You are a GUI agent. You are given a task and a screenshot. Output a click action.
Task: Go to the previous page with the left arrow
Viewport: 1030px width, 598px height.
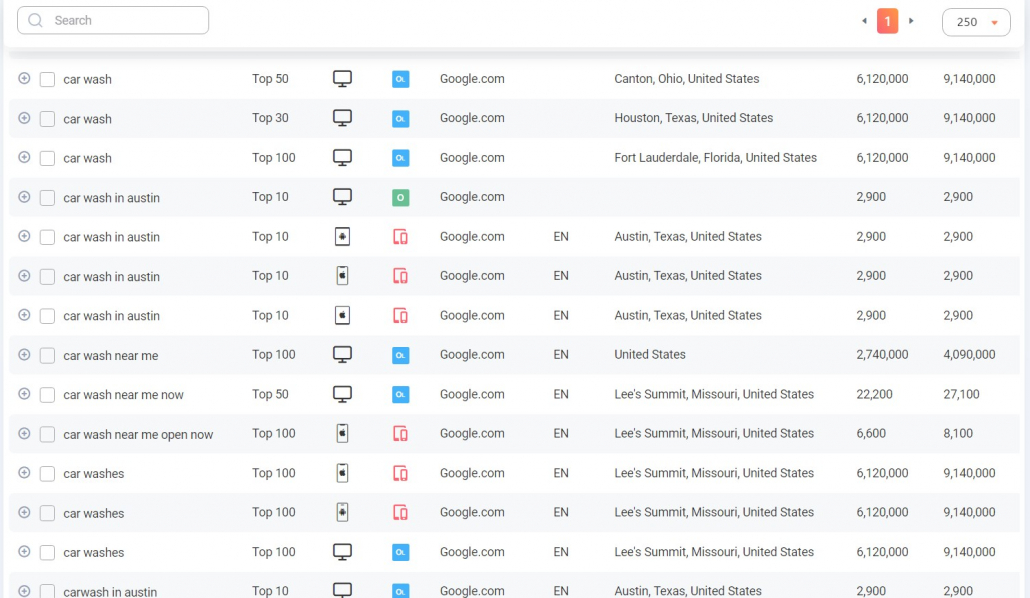click(x=864, y=21)
